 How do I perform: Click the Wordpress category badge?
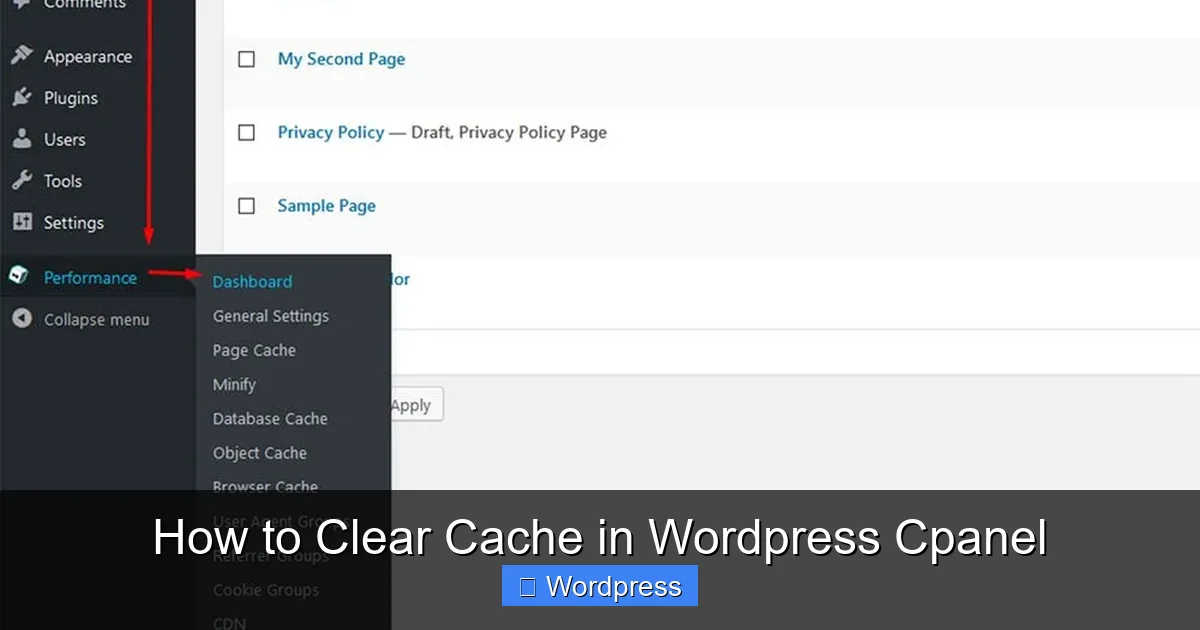(x=599, y=586)
